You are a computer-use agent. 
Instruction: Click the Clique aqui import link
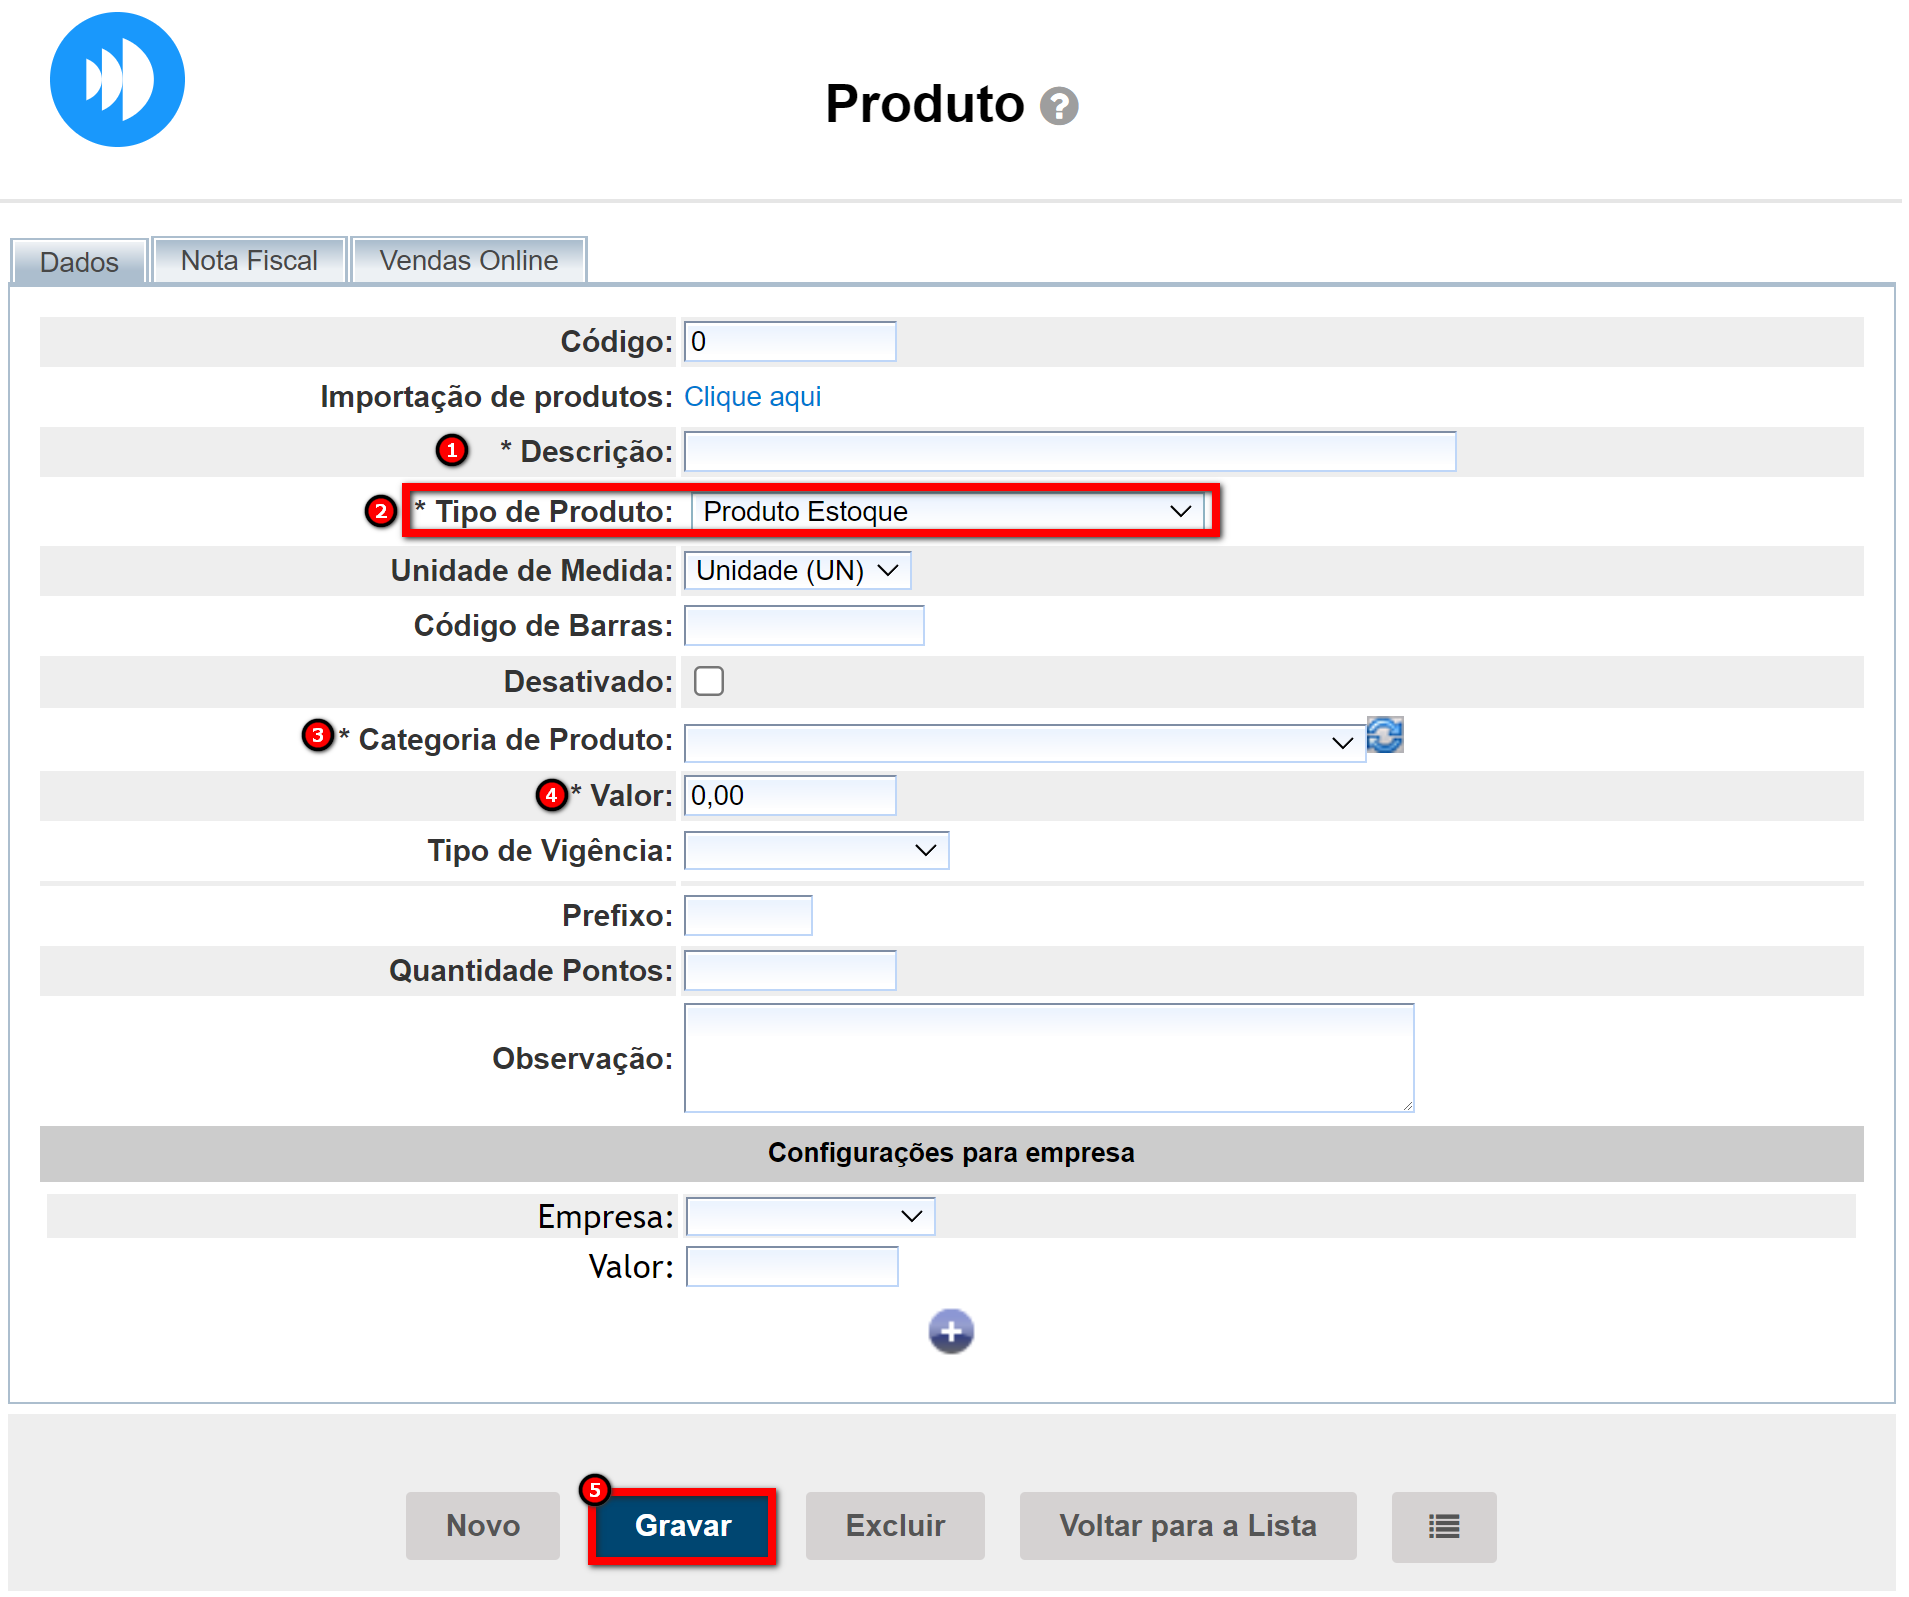click(752, 397)
